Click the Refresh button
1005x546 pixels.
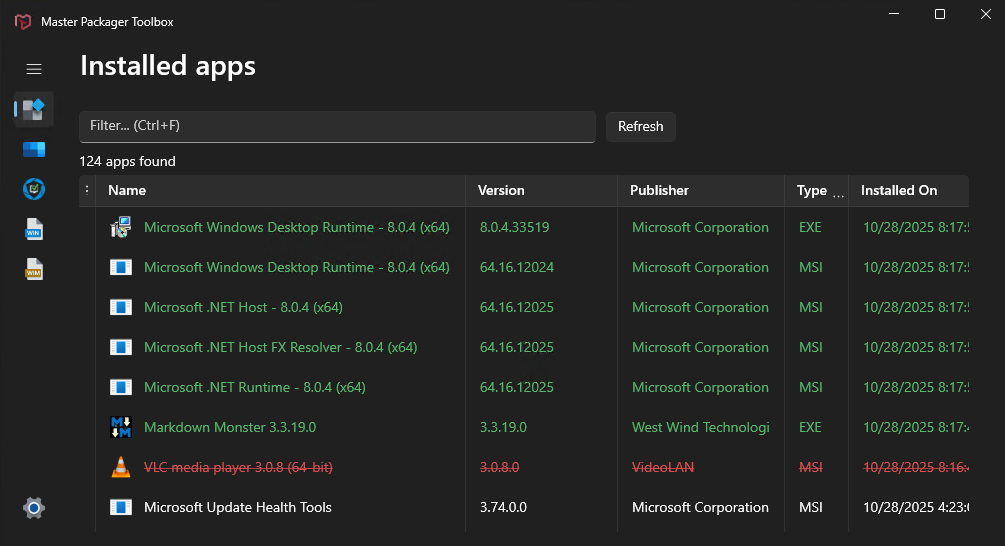[640, 126]
